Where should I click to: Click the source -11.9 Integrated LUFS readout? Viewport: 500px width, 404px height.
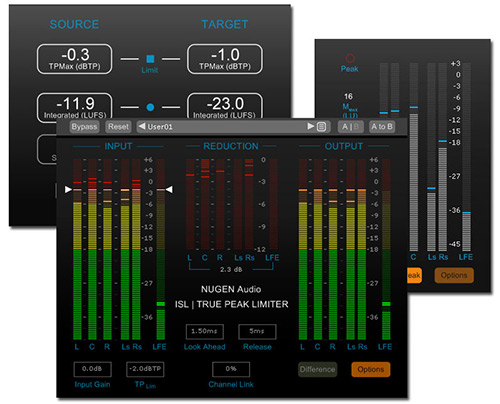point(74,106)
